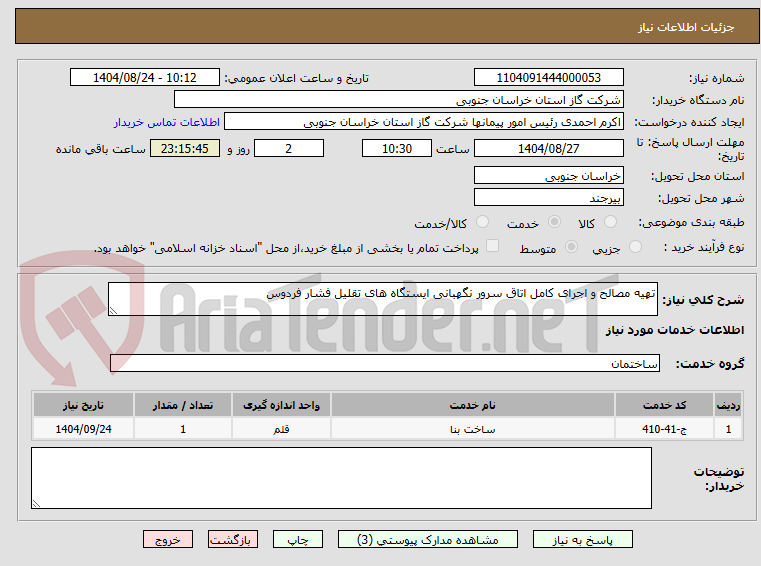Screen dimensions: 761x566
Task: Click the deadline time field 10:30
Action: [x=397, y=148]
